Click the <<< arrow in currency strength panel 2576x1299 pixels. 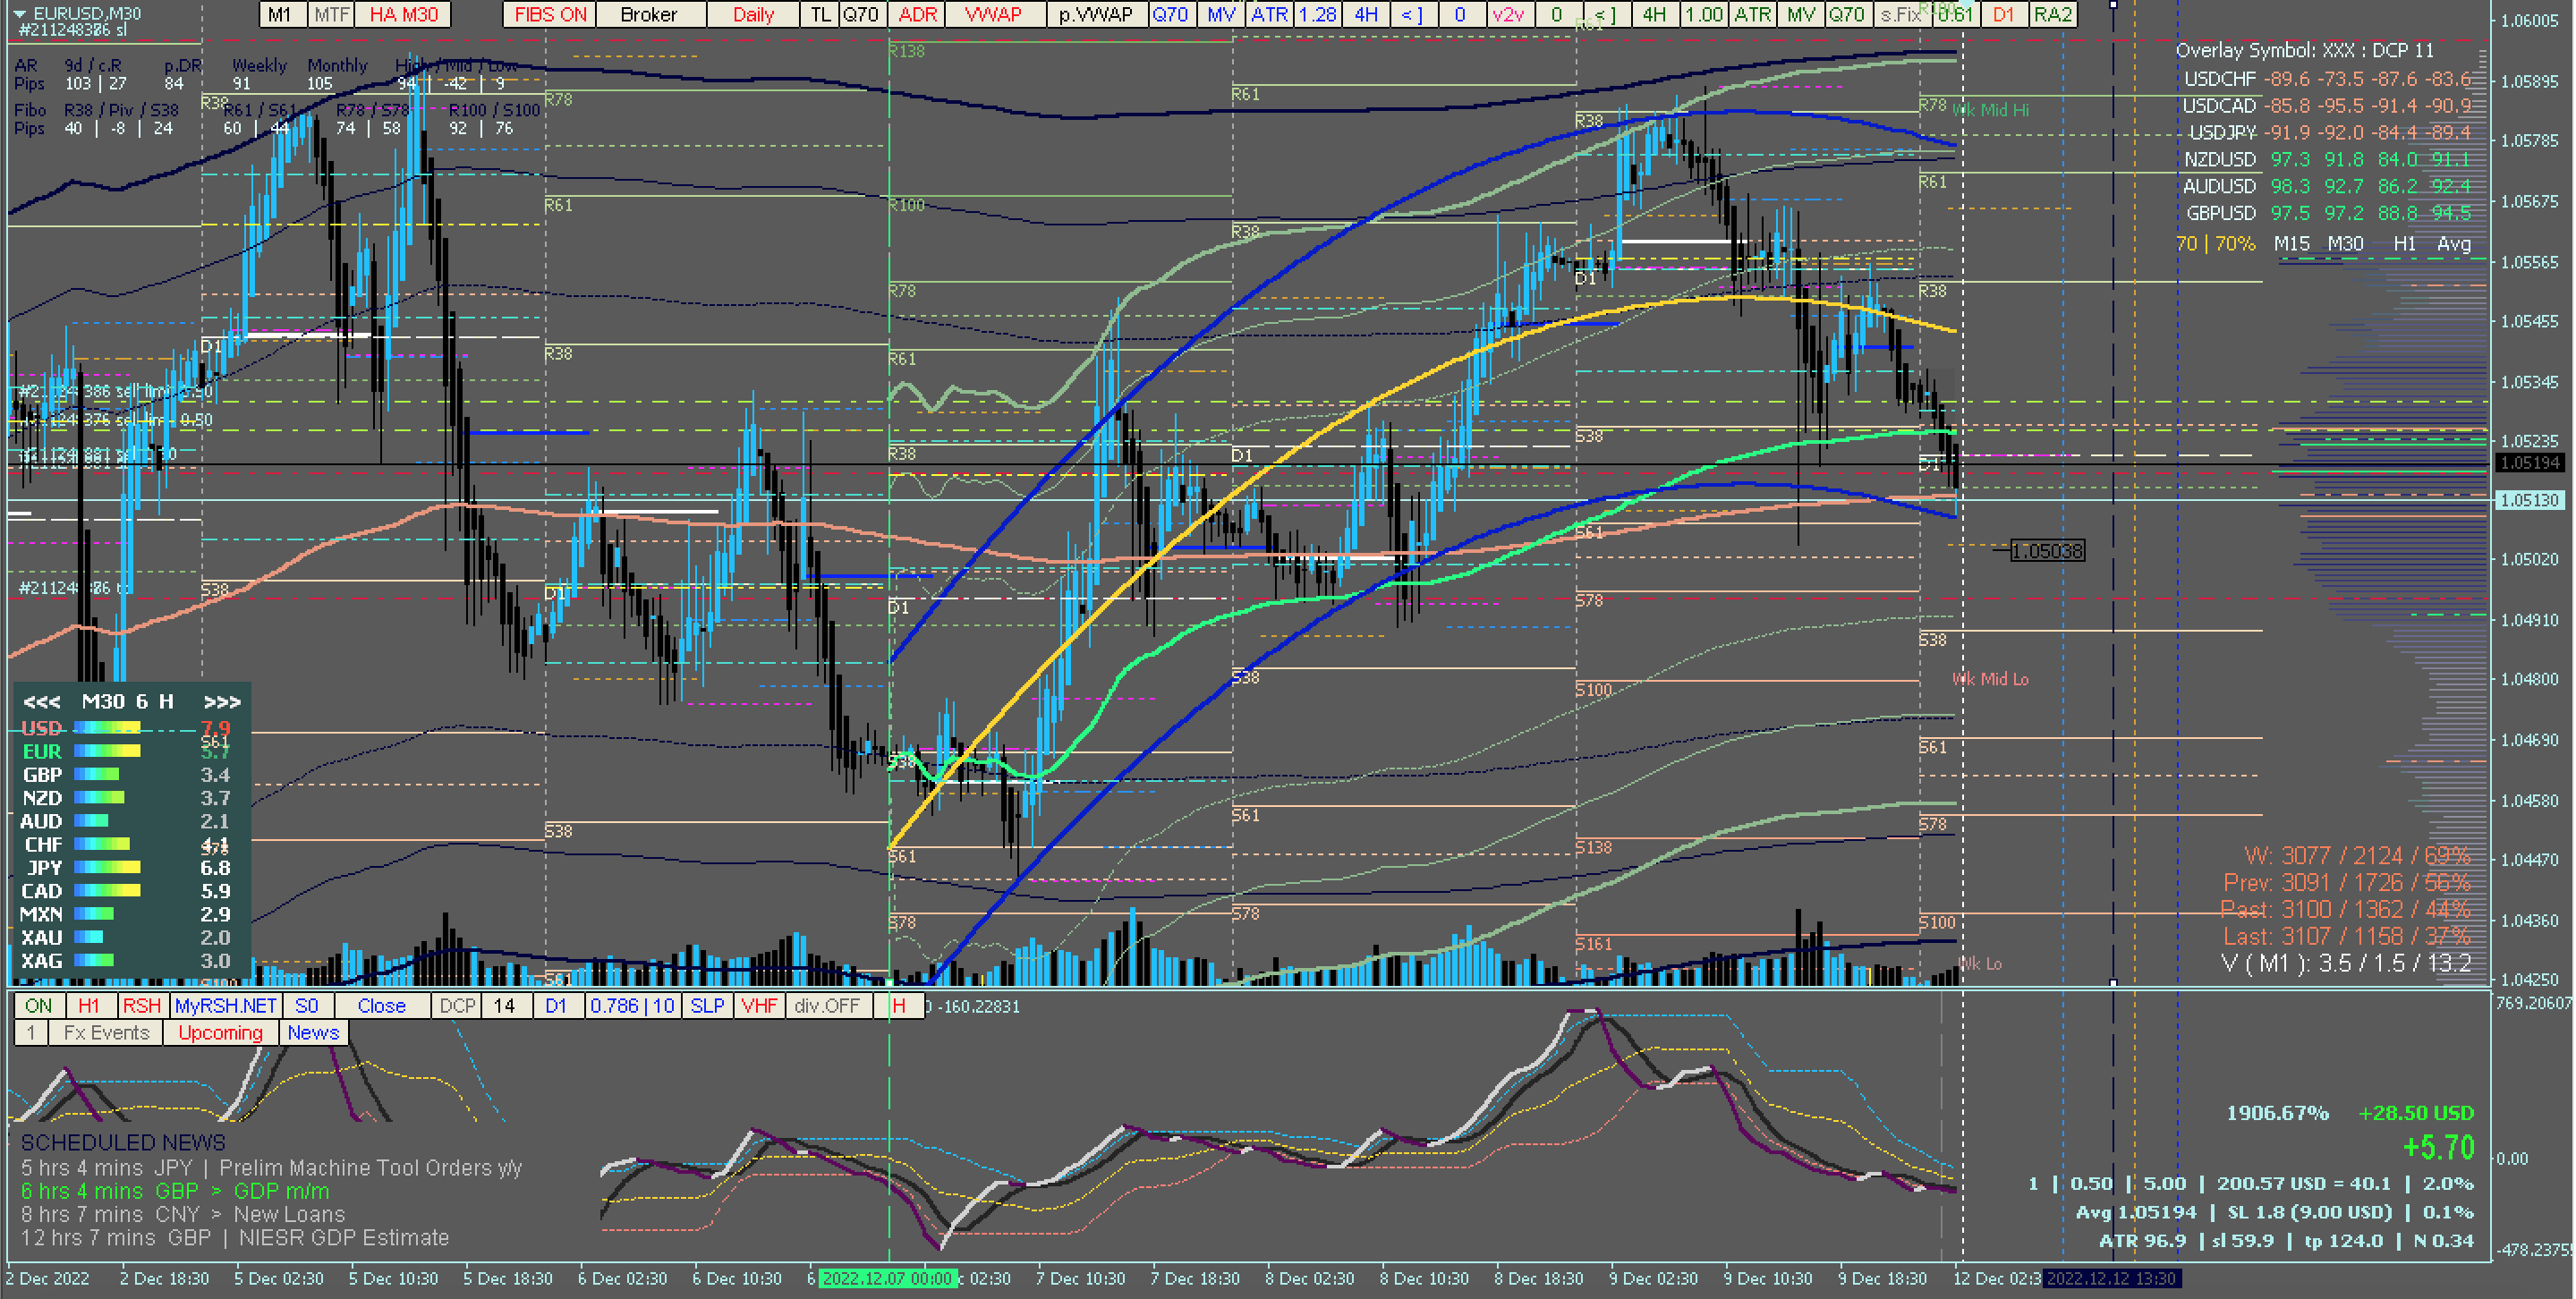tap(41, 702)
